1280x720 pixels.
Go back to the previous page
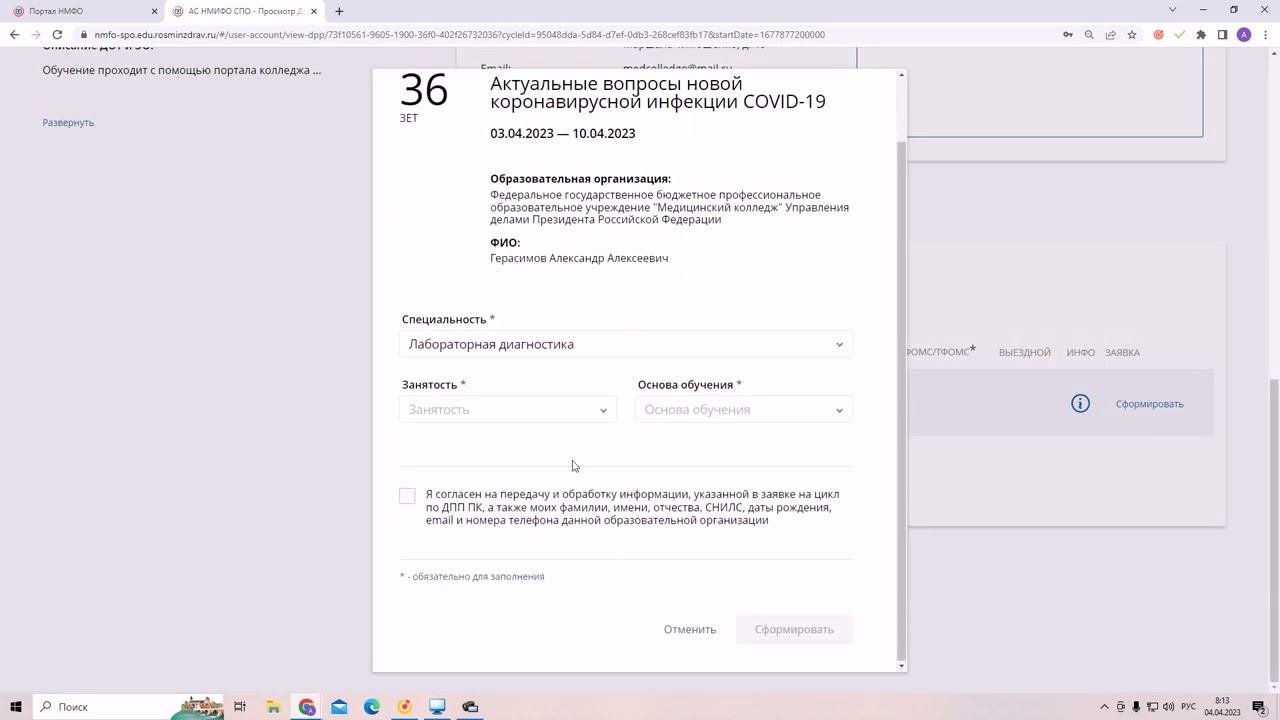(x=14, y=35)
